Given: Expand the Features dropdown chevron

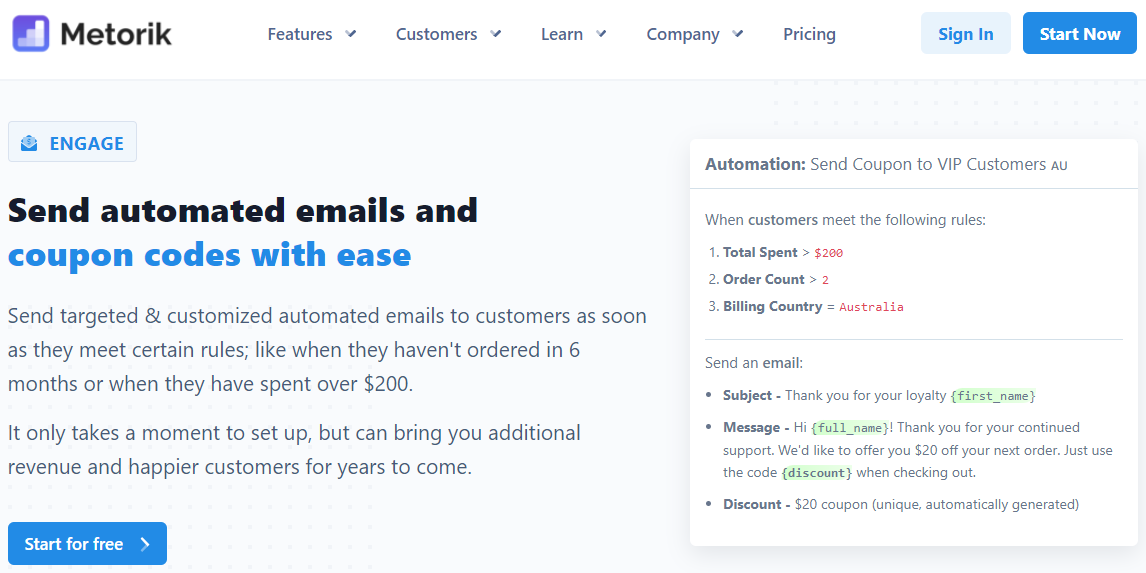Looking at the screenshot, I should click(351, 34).
